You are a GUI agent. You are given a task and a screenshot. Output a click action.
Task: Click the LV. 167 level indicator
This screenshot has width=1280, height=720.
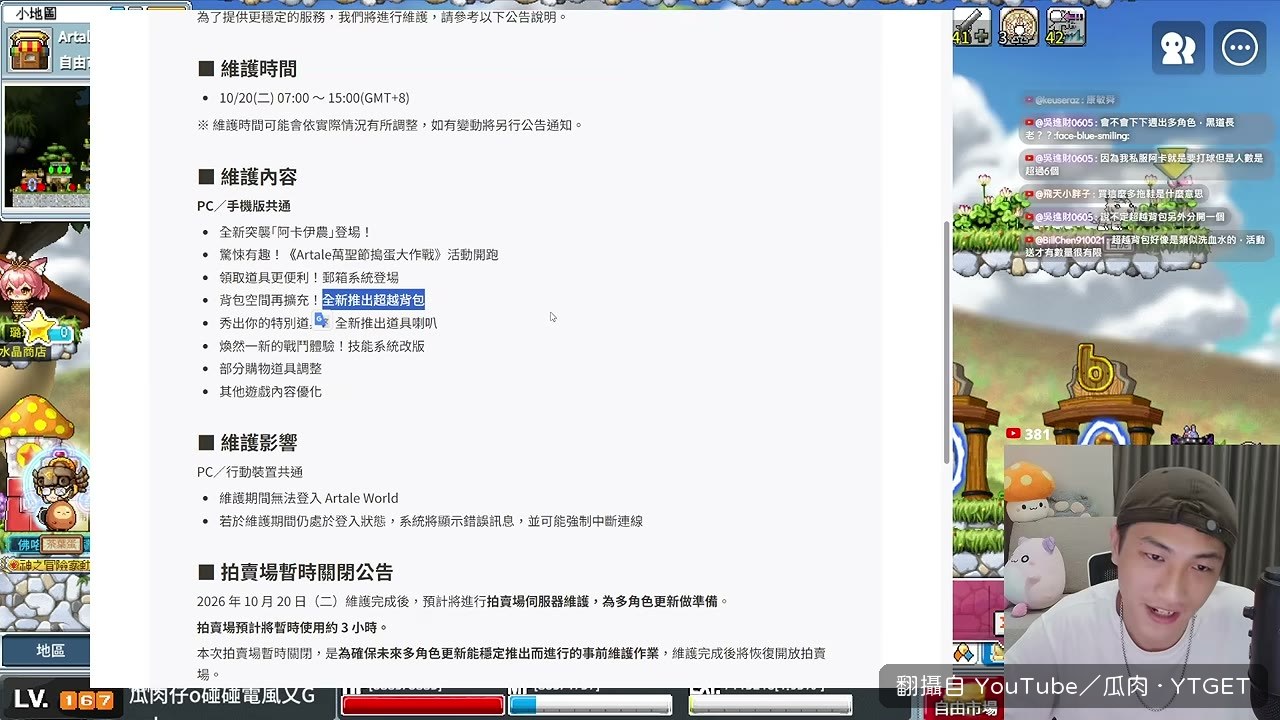pyautogui.click(x=63, y=700)
